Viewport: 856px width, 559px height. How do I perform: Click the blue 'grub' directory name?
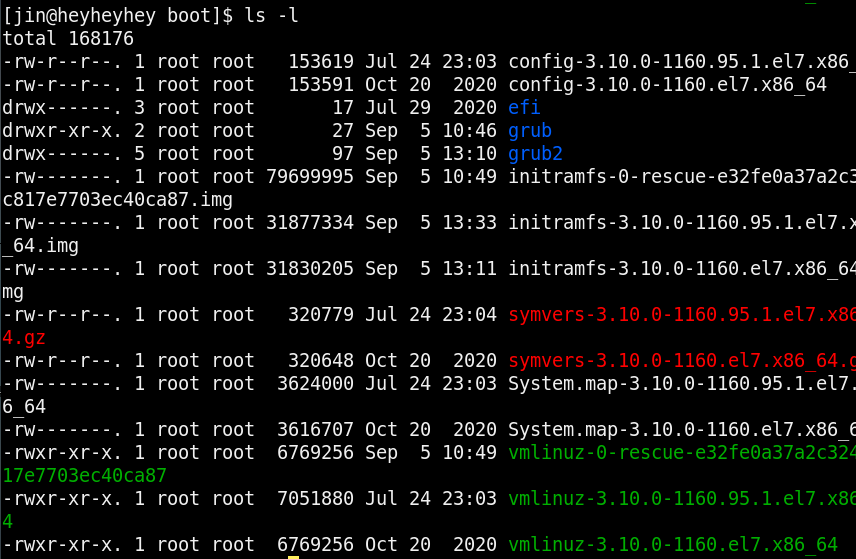(530, 131)
